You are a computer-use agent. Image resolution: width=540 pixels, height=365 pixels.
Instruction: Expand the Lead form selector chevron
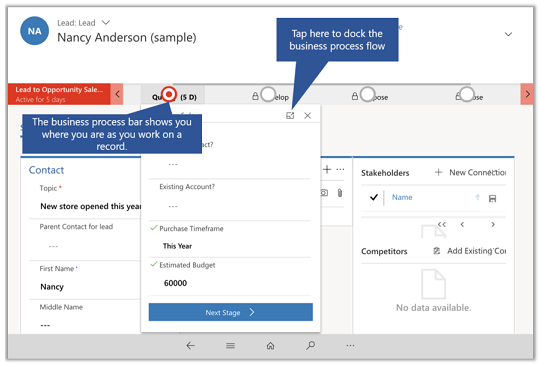pos(106,23)
